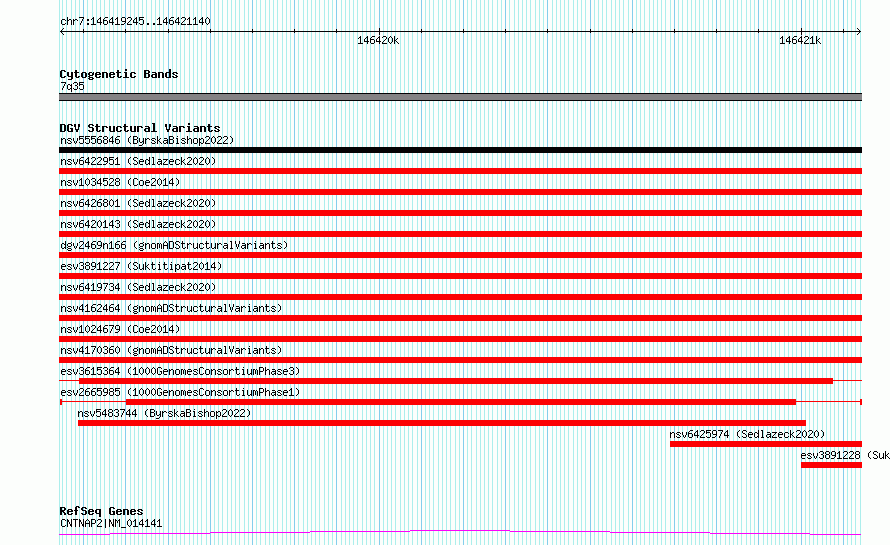This screenshot has width=890, height=545.
Task: Click nsv6420143 (Sedlazeck2020) label
Action: (x=138, y=224)
